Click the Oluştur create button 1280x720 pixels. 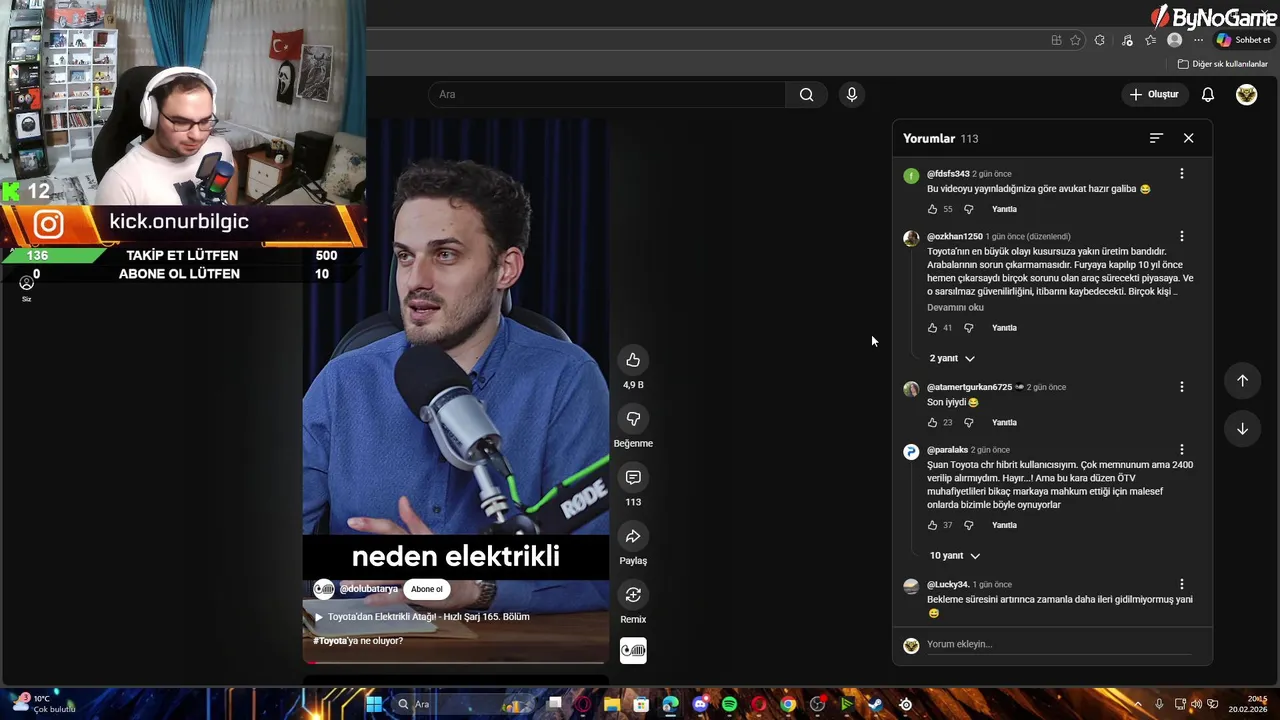click(x=1154, y=94)
